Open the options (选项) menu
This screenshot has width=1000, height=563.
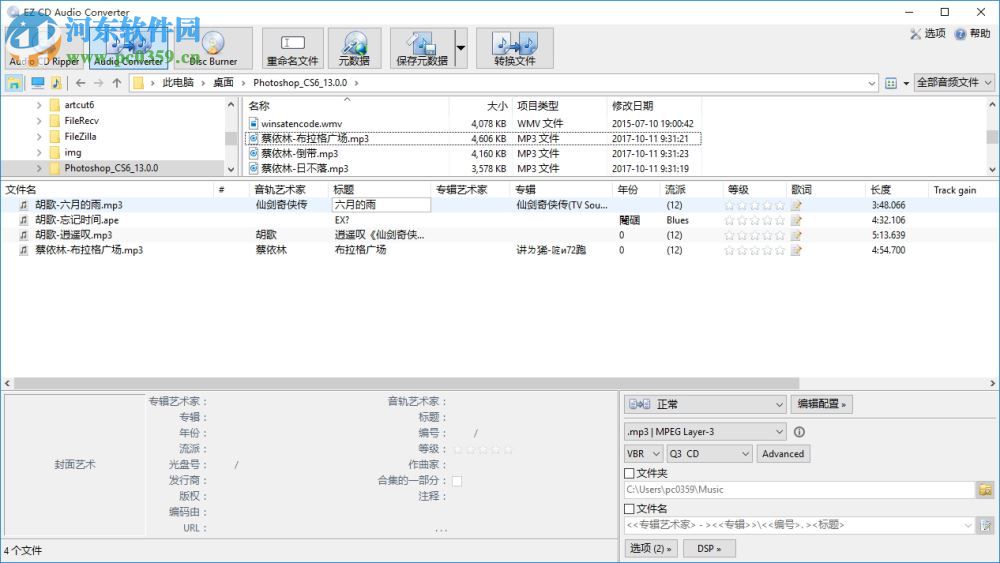(x=928, y=34)
